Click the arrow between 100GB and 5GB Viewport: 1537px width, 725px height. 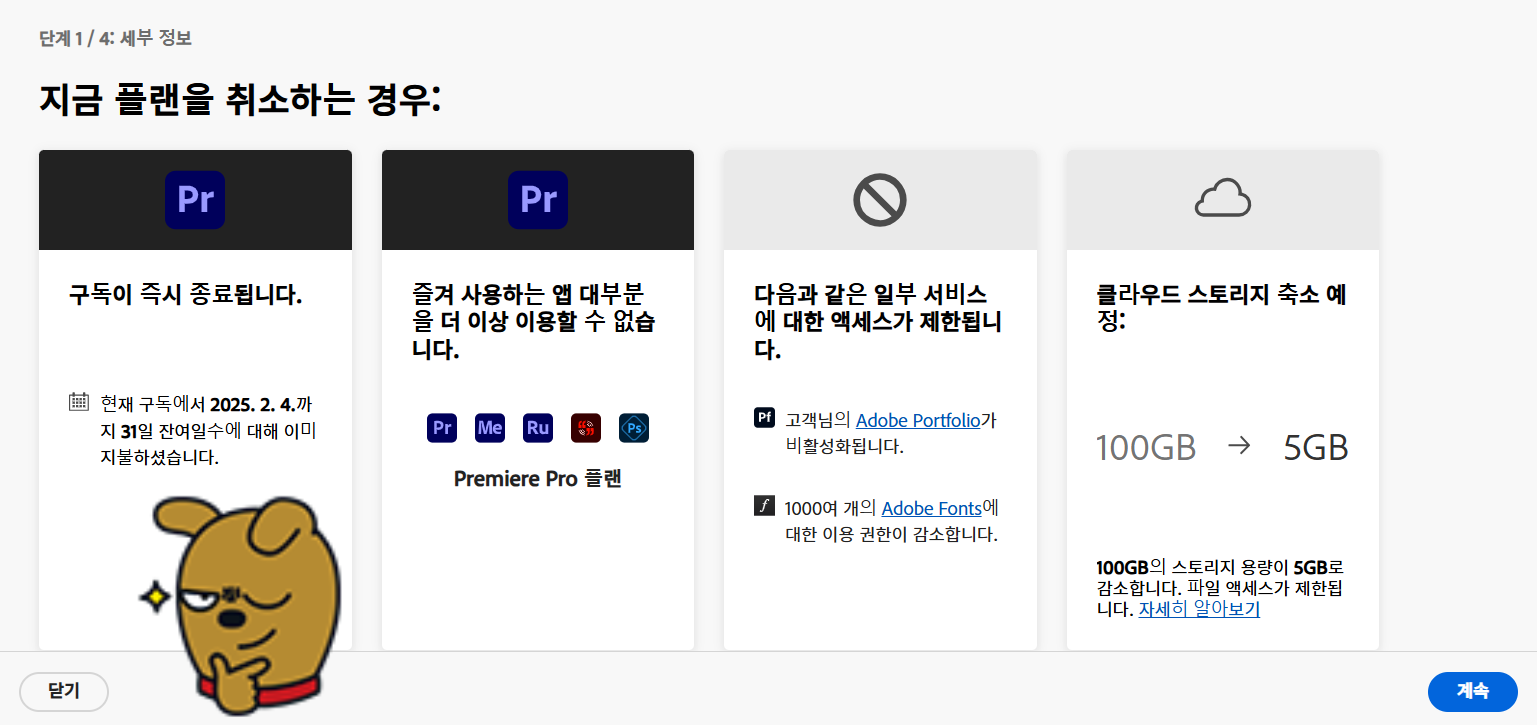1239,447
